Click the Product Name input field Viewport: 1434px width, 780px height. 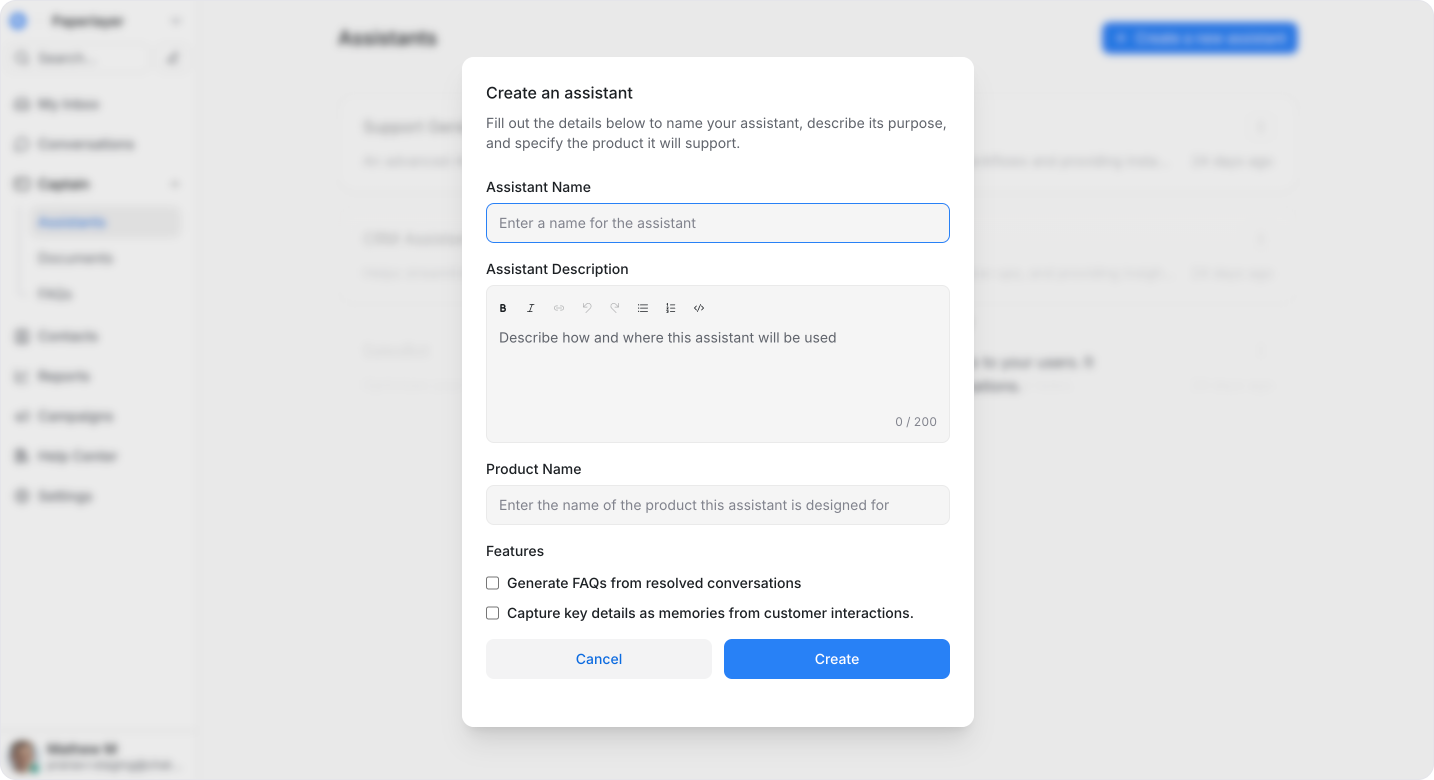(718, 505)
